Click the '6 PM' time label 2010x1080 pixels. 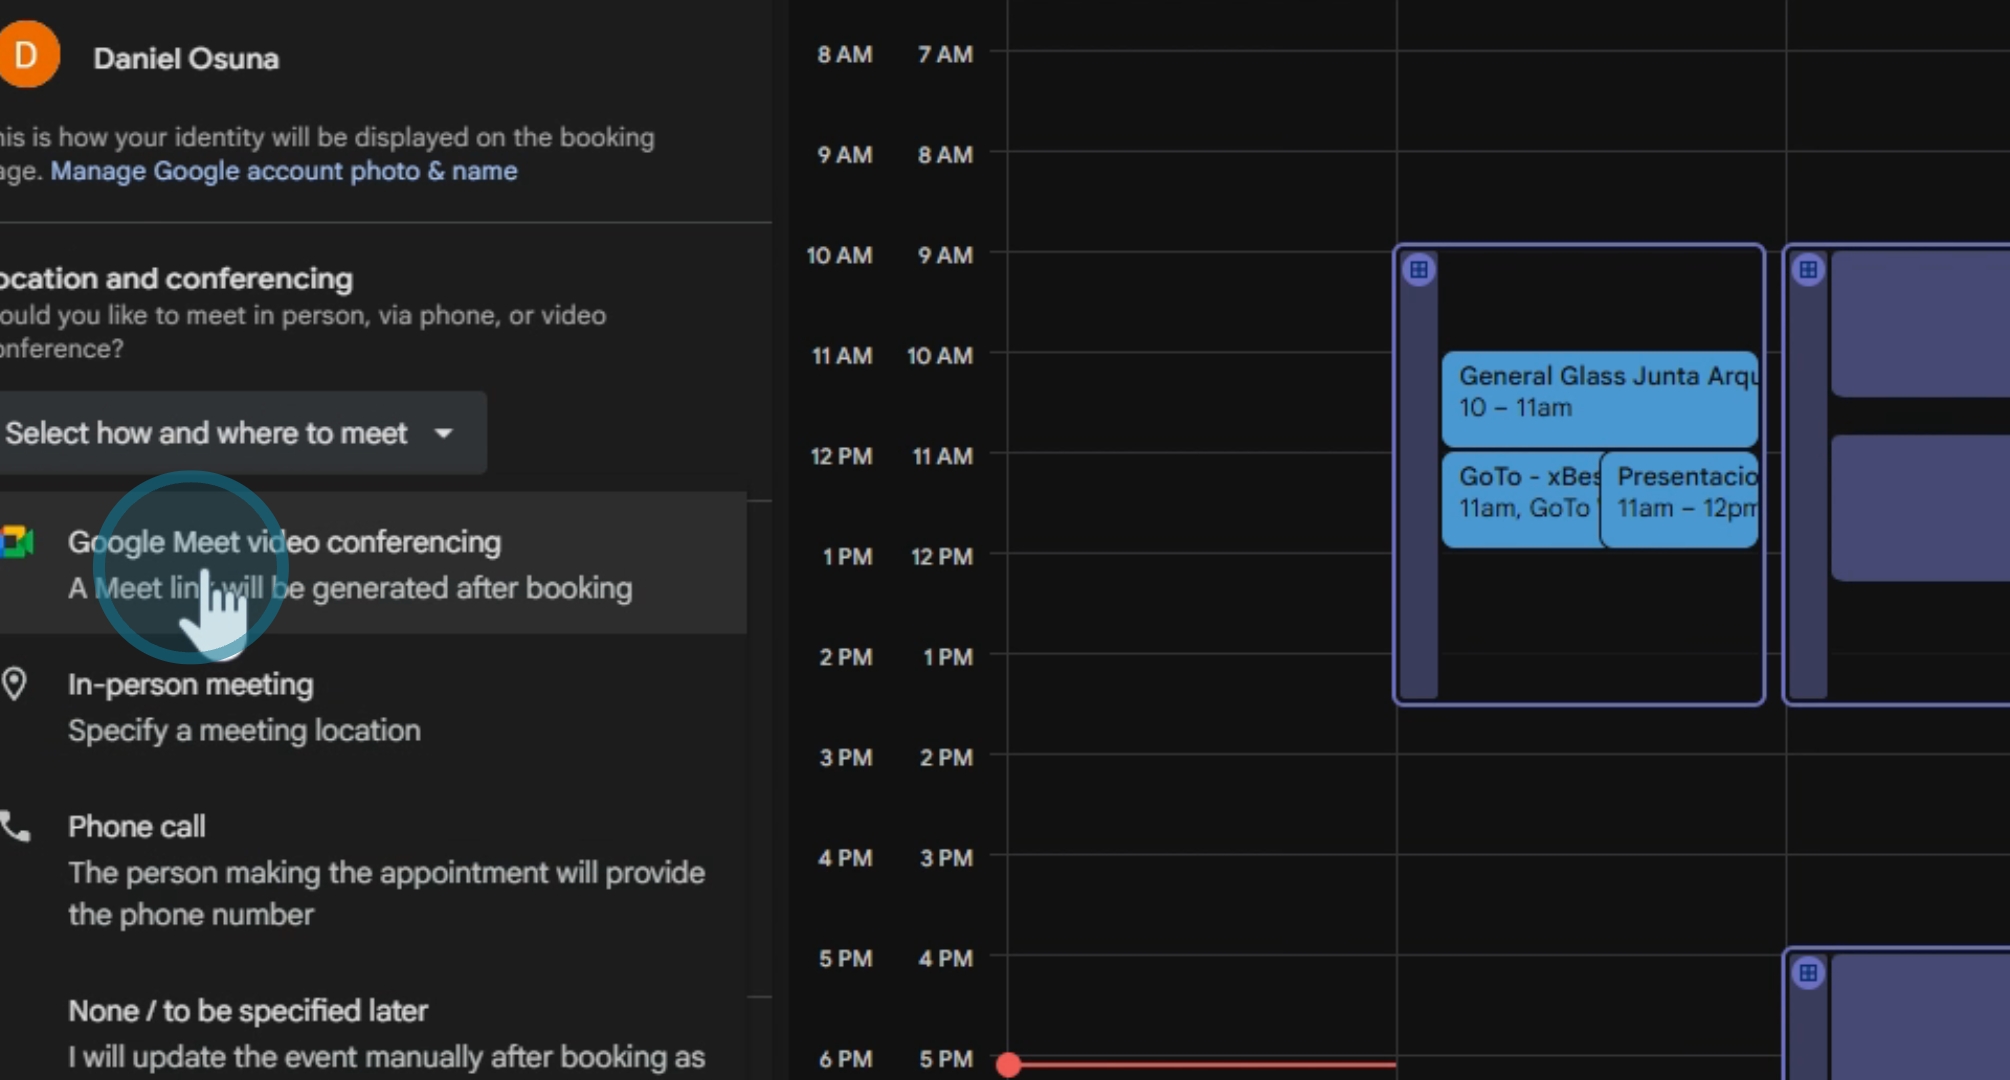(845, 1058)
